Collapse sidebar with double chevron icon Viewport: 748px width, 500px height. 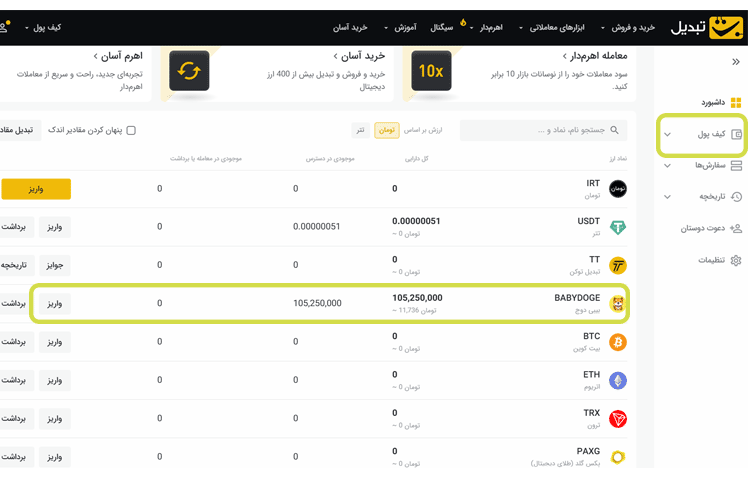[736, 62]
